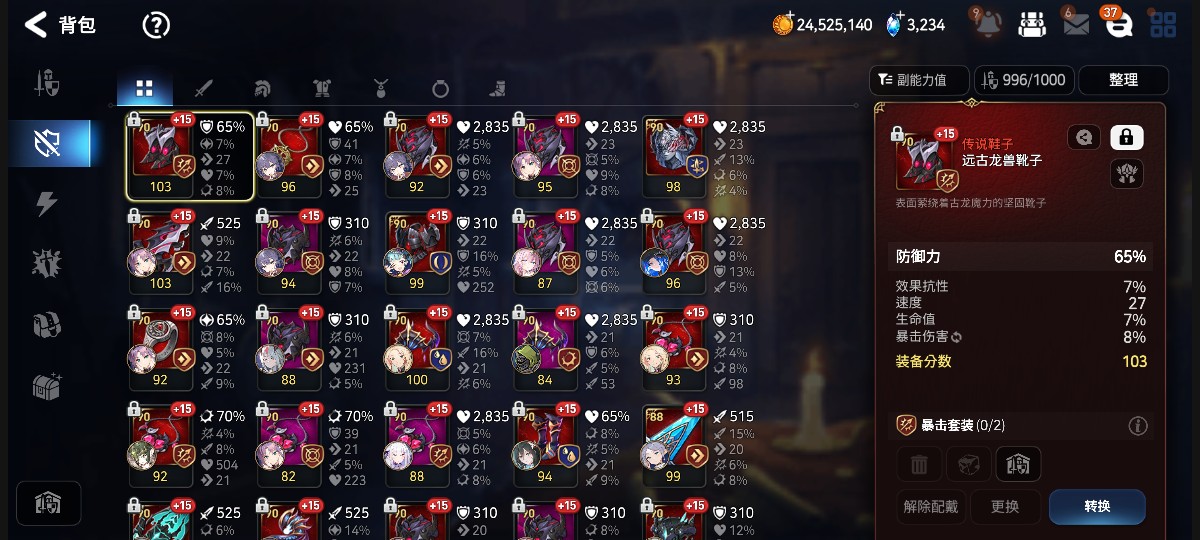
Task: Open the help question mark icon
Action: (x=156, y=25)
